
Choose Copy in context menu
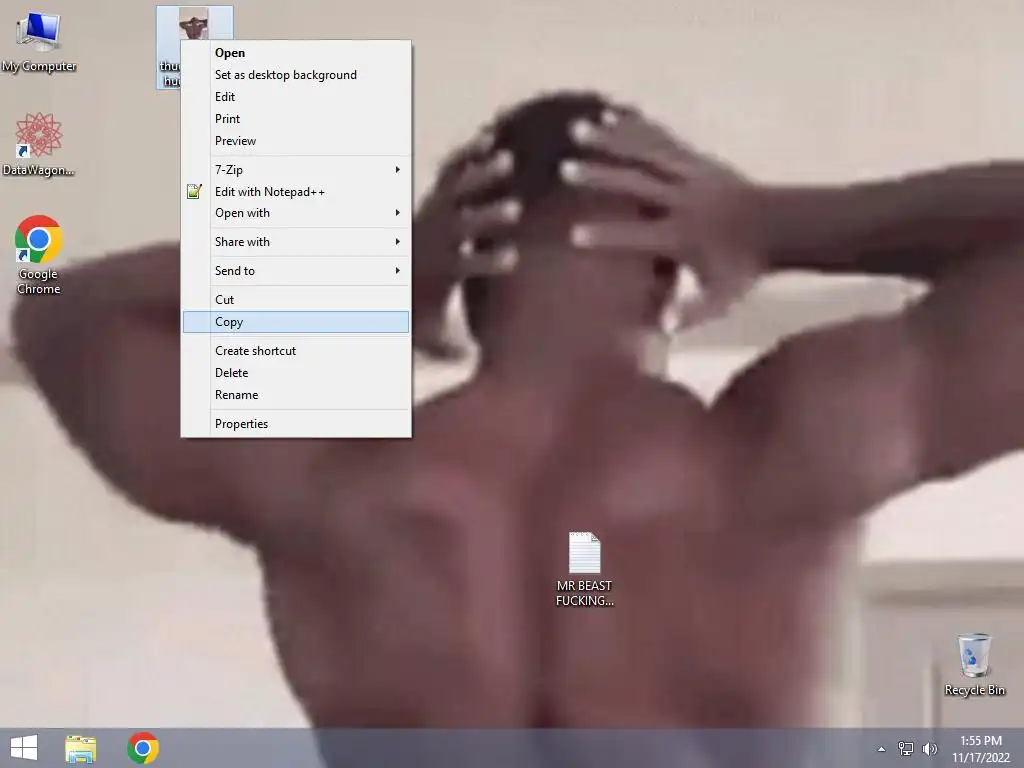click(x=296, y=322)
